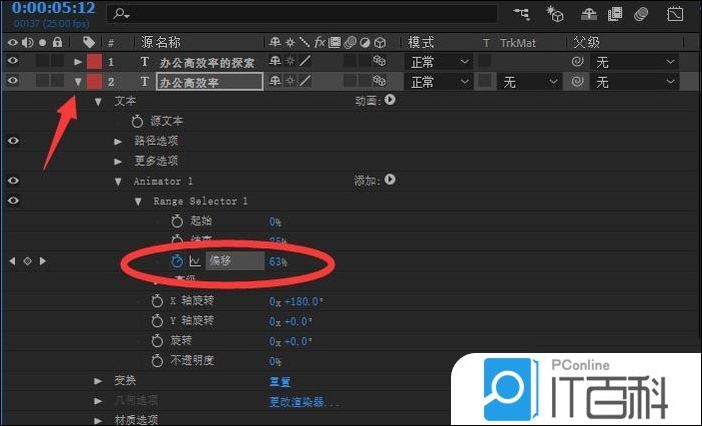This screenshot has width=702, height=426.
Task: Include 偏移 property in graph editor set
Action: 195,261
